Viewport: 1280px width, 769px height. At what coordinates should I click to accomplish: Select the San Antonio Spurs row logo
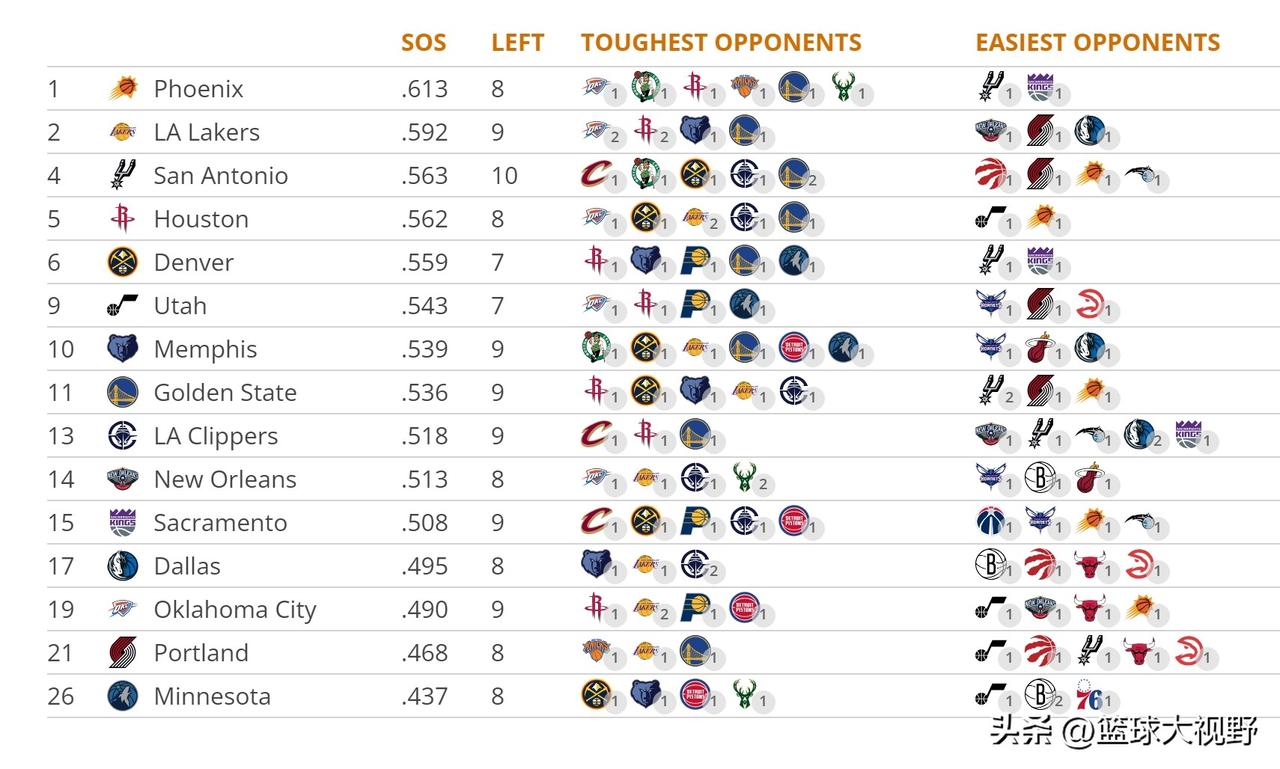123,175
